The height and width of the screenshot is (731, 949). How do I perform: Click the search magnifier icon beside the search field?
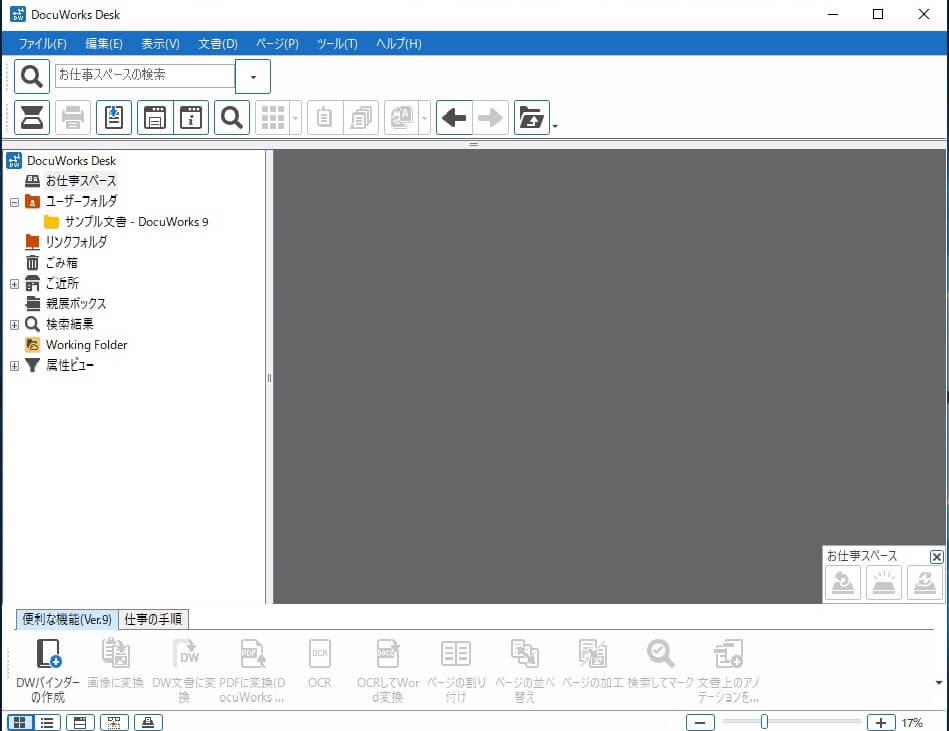click(x=32, y=76)
